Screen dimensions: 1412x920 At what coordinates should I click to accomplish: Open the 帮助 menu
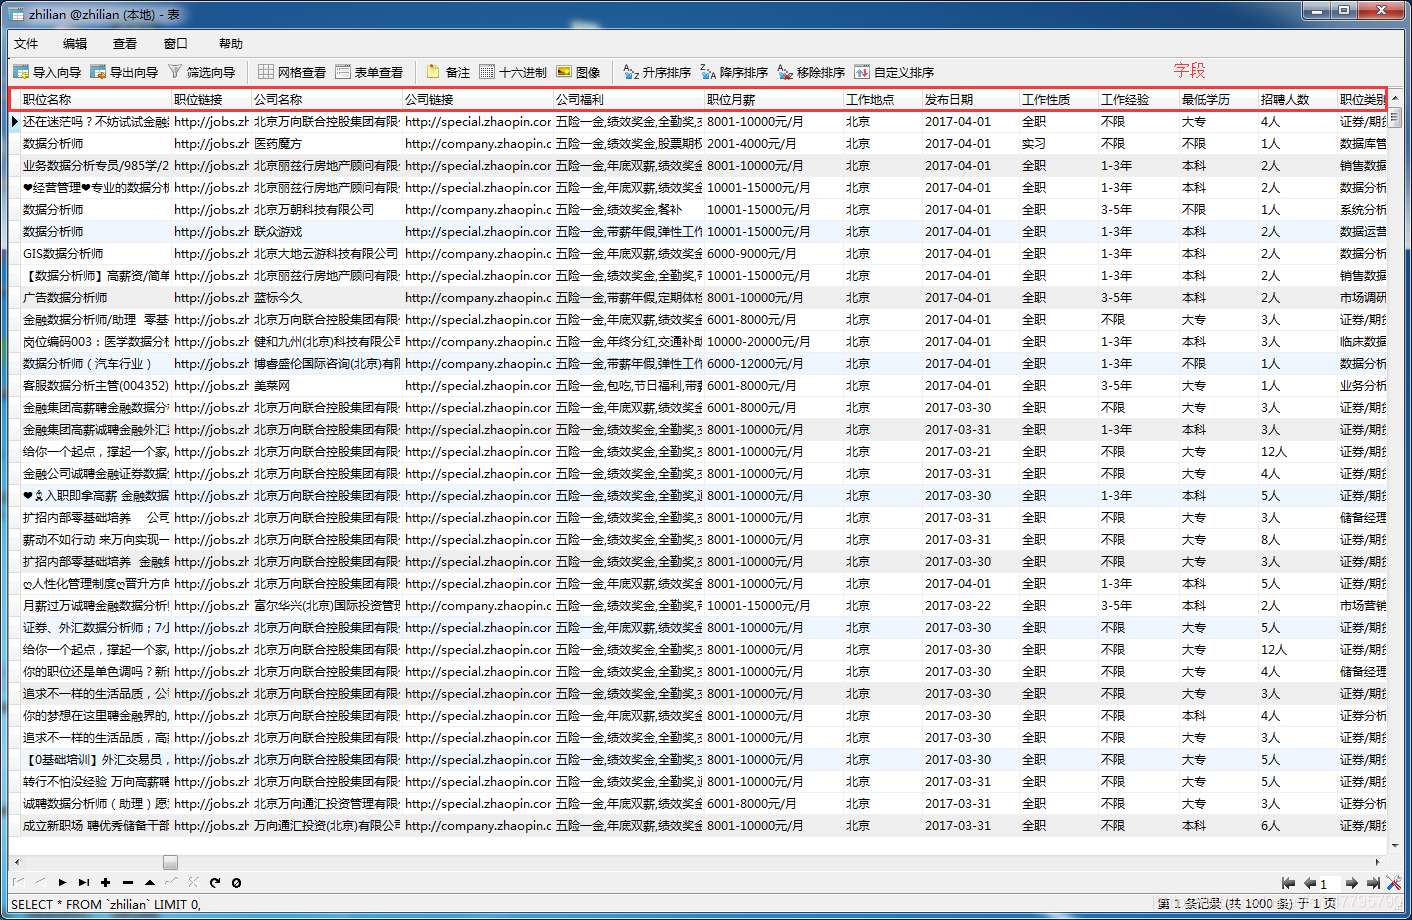[x=231, y=43]
